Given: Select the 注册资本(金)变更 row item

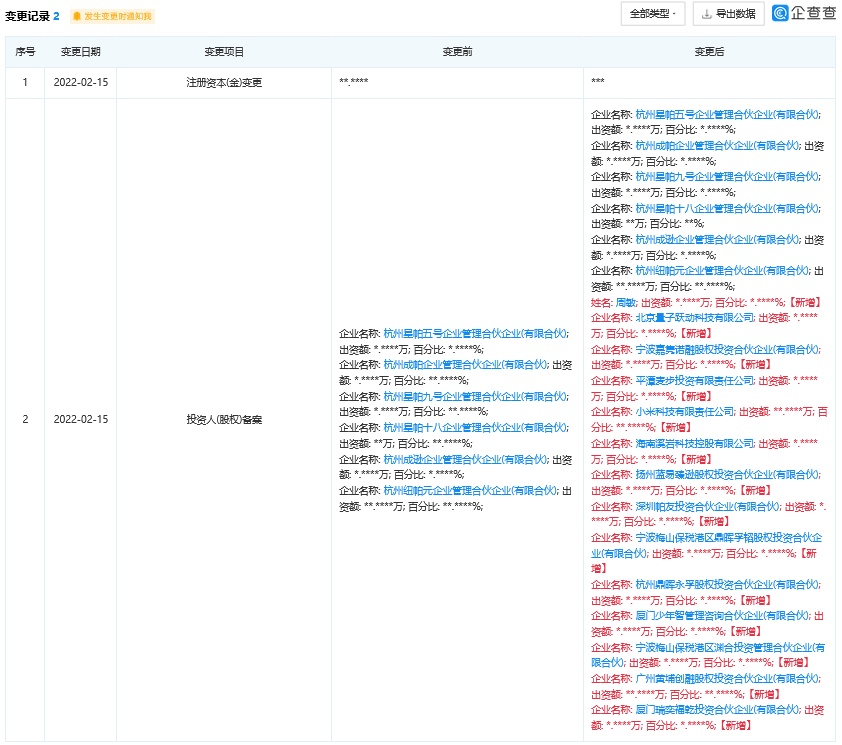Looking at the screenshot, I should [223, 82].
